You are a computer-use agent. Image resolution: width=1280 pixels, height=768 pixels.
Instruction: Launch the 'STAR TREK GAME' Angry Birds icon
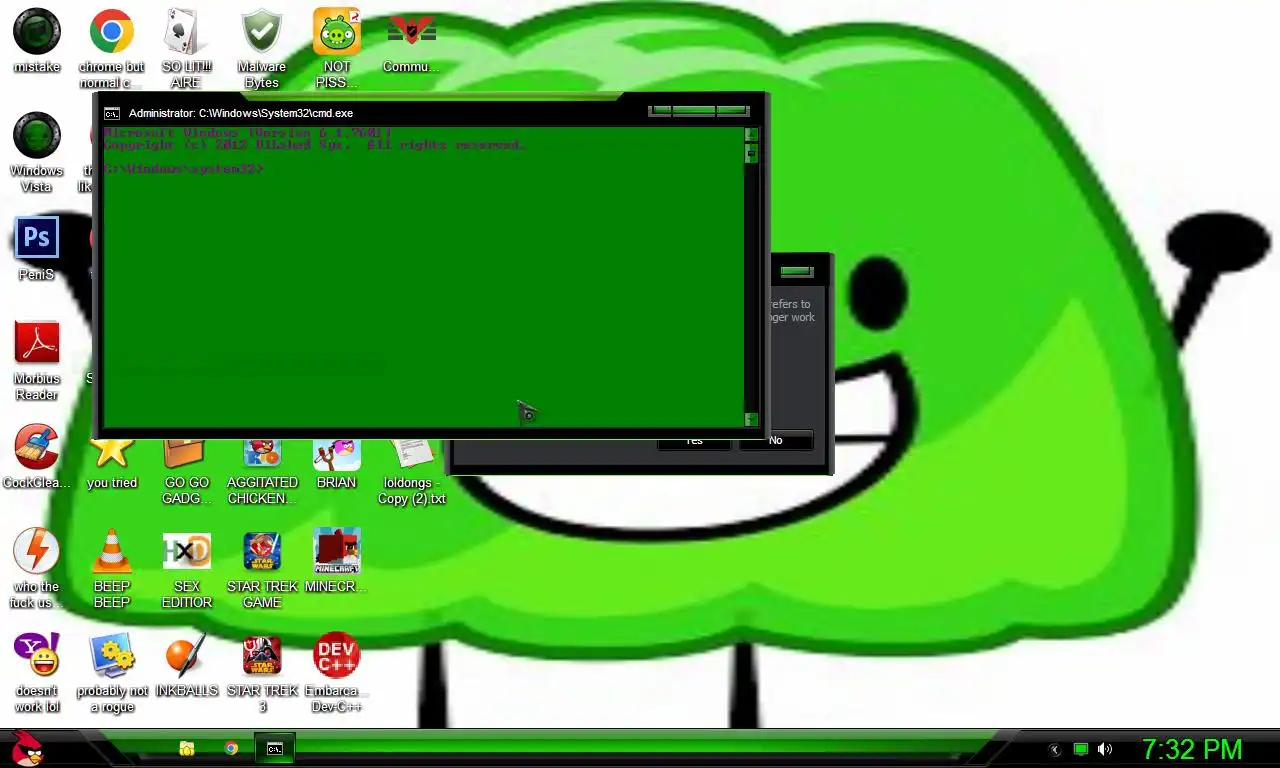pyautogui.click(x=262, y=568)
